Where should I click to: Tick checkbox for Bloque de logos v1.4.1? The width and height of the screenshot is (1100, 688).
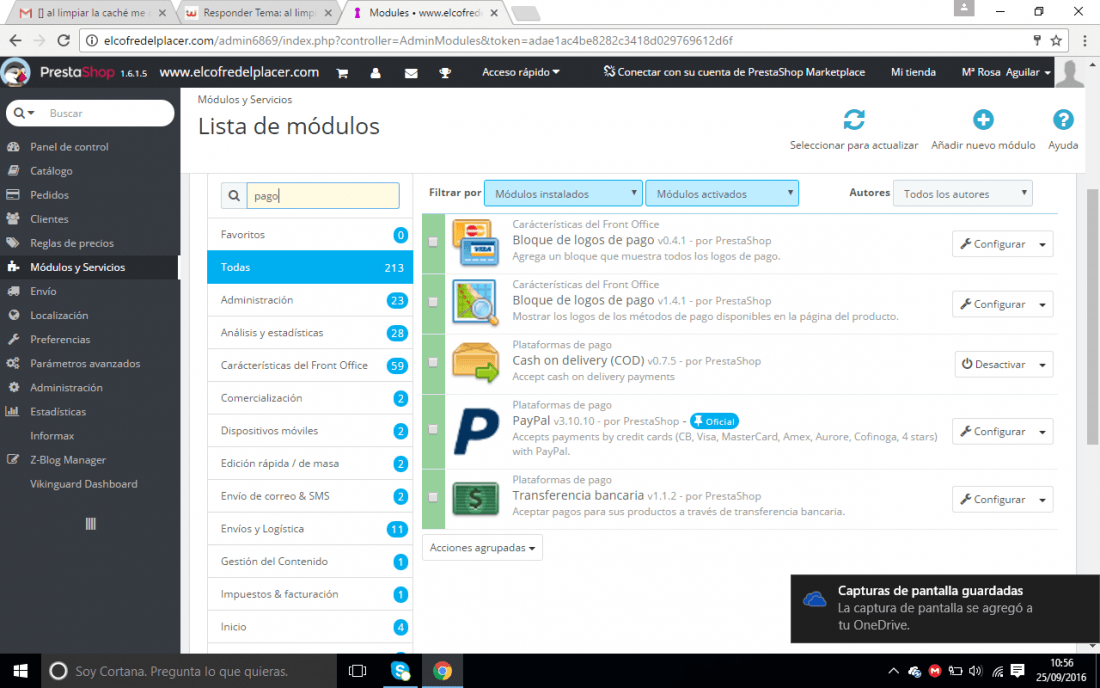point(433,302)
